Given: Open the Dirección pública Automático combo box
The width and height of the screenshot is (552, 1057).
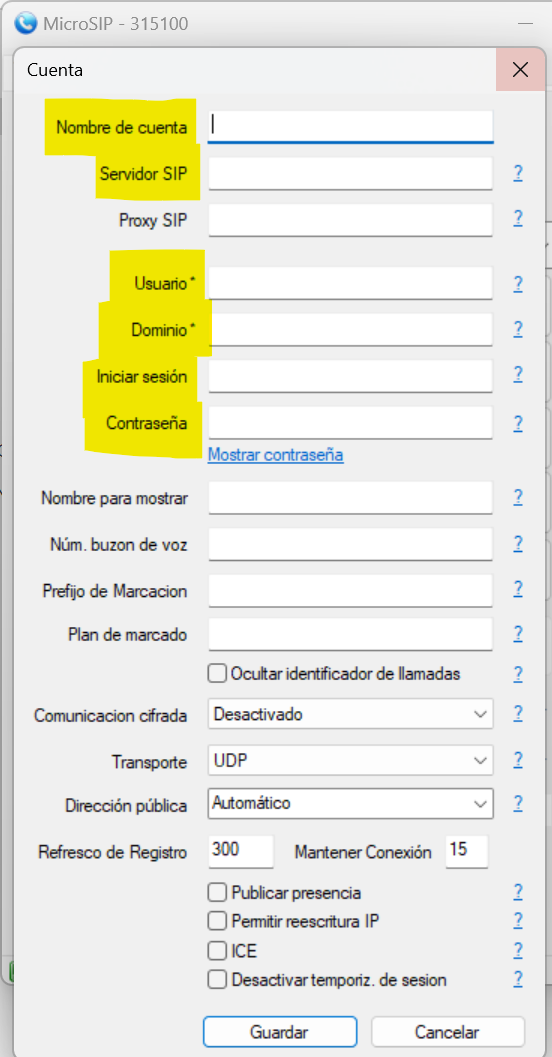Looking at the screenshot, I should point(350,804).
